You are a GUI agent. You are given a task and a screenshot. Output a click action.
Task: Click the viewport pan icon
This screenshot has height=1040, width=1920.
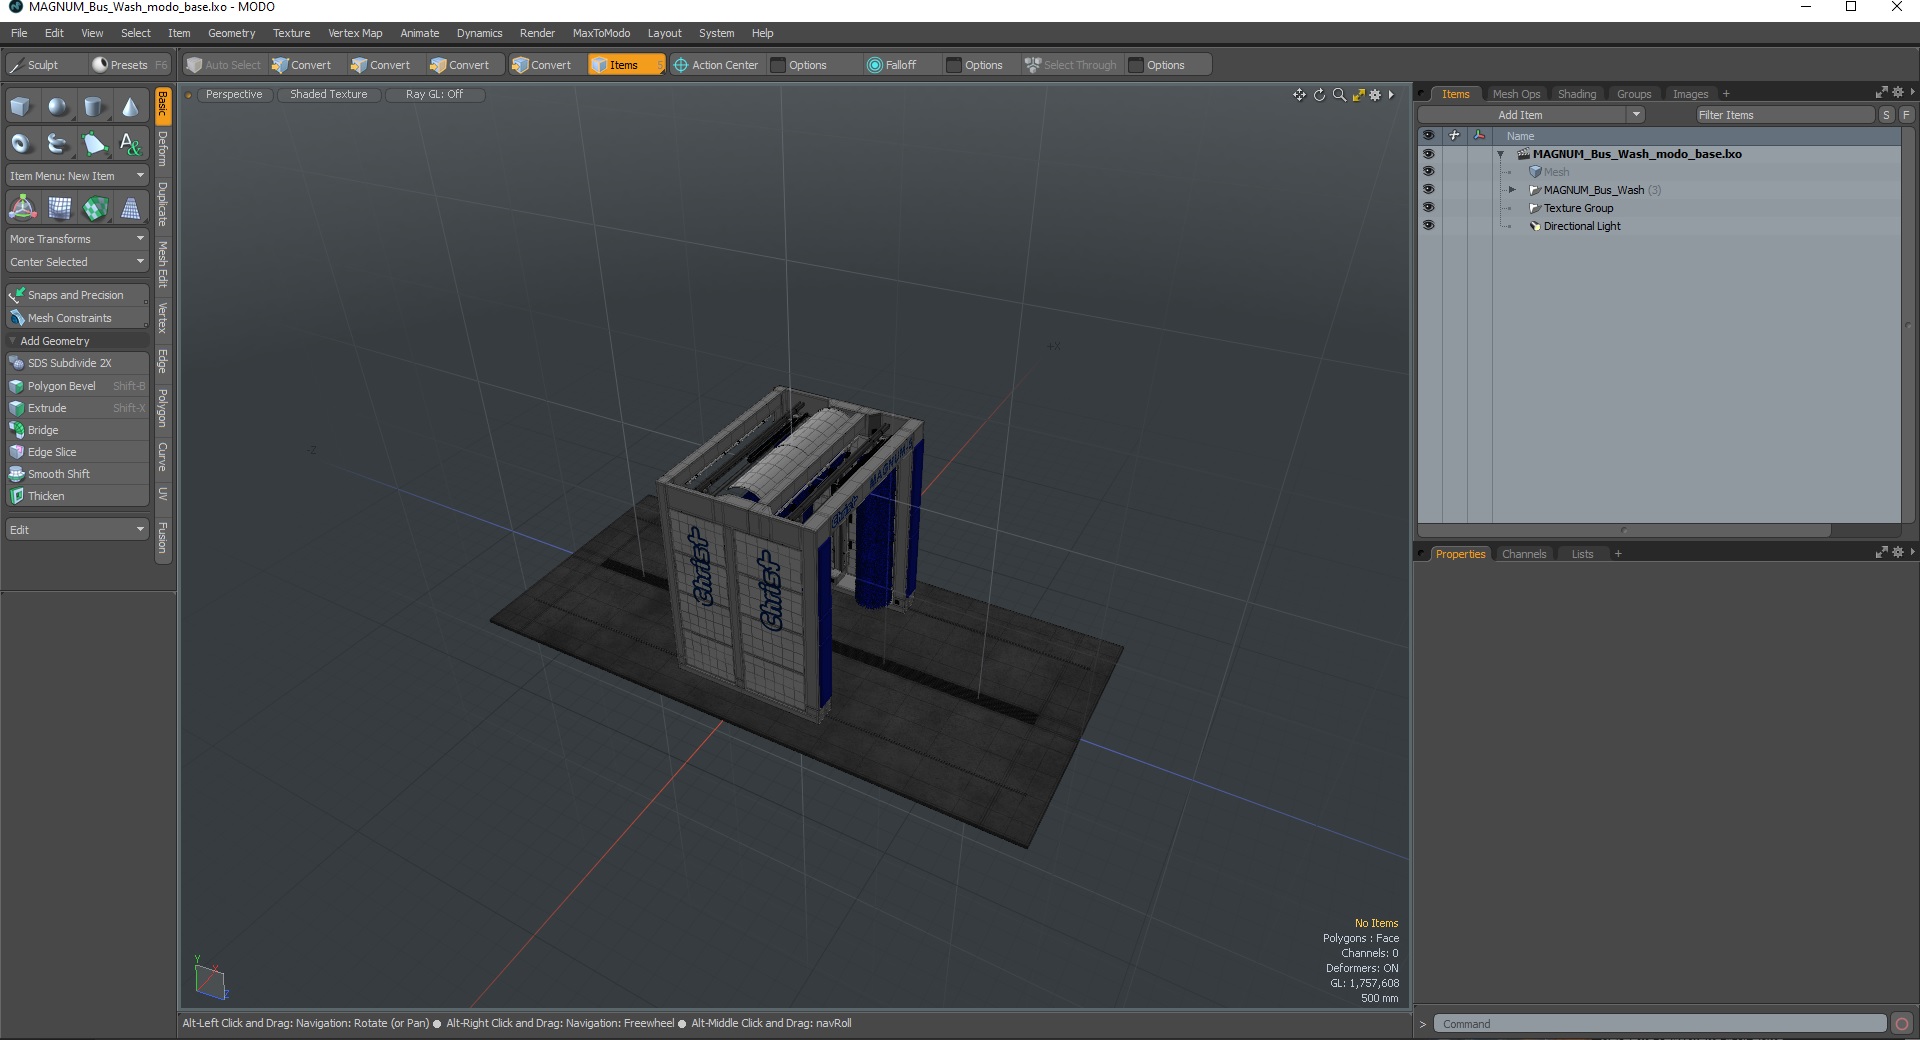[1299, 95]
